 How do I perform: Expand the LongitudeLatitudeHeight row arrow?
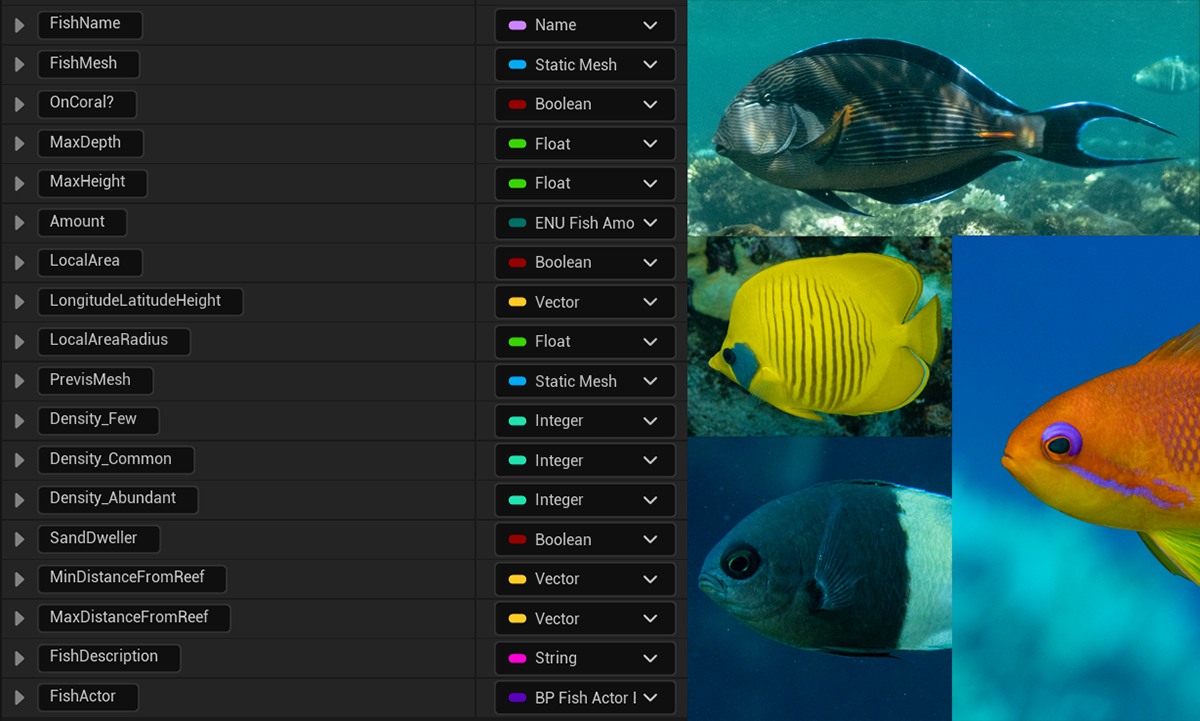point(19,302)
